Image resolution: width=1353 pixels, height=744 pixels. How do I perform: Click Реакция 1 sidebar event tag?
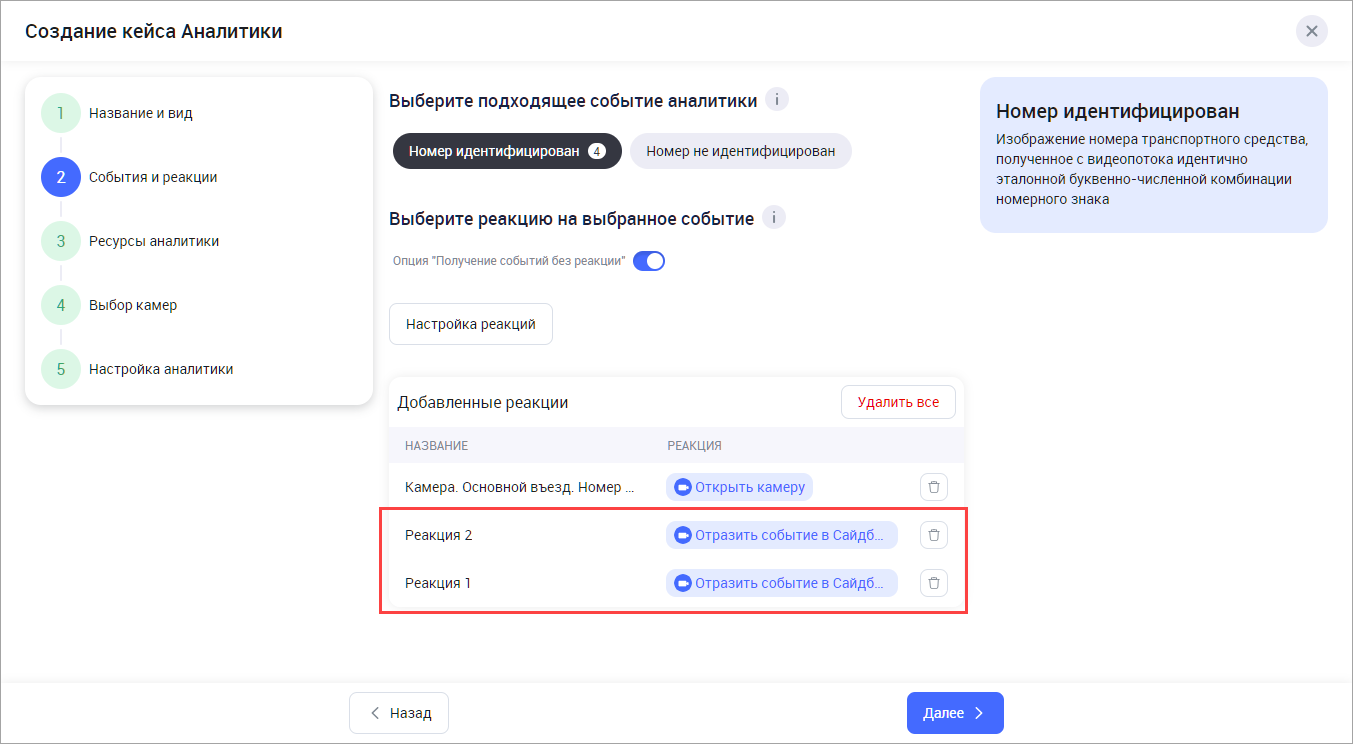pyautogui.click(x=781, y=583)
